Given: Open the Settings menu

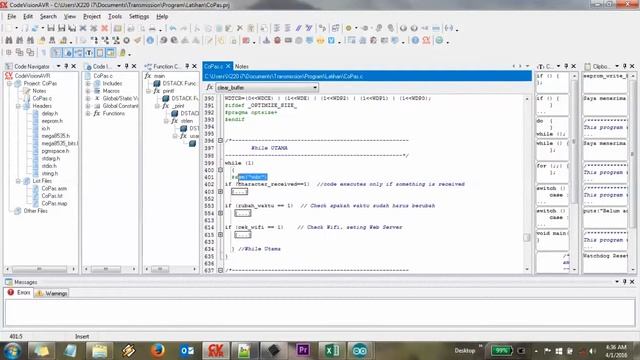Looking at the screenshot, I should point(139,16).
